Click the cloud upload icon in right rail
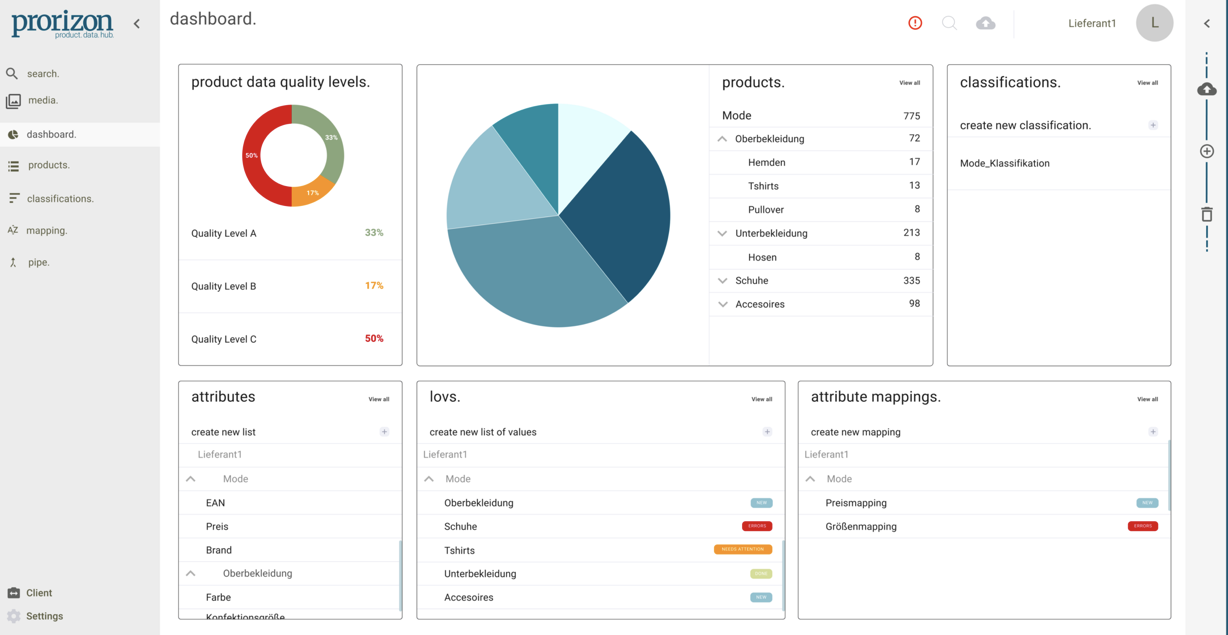The height and width of the screenshot is (635, 1228). (x=1207, y=90)
